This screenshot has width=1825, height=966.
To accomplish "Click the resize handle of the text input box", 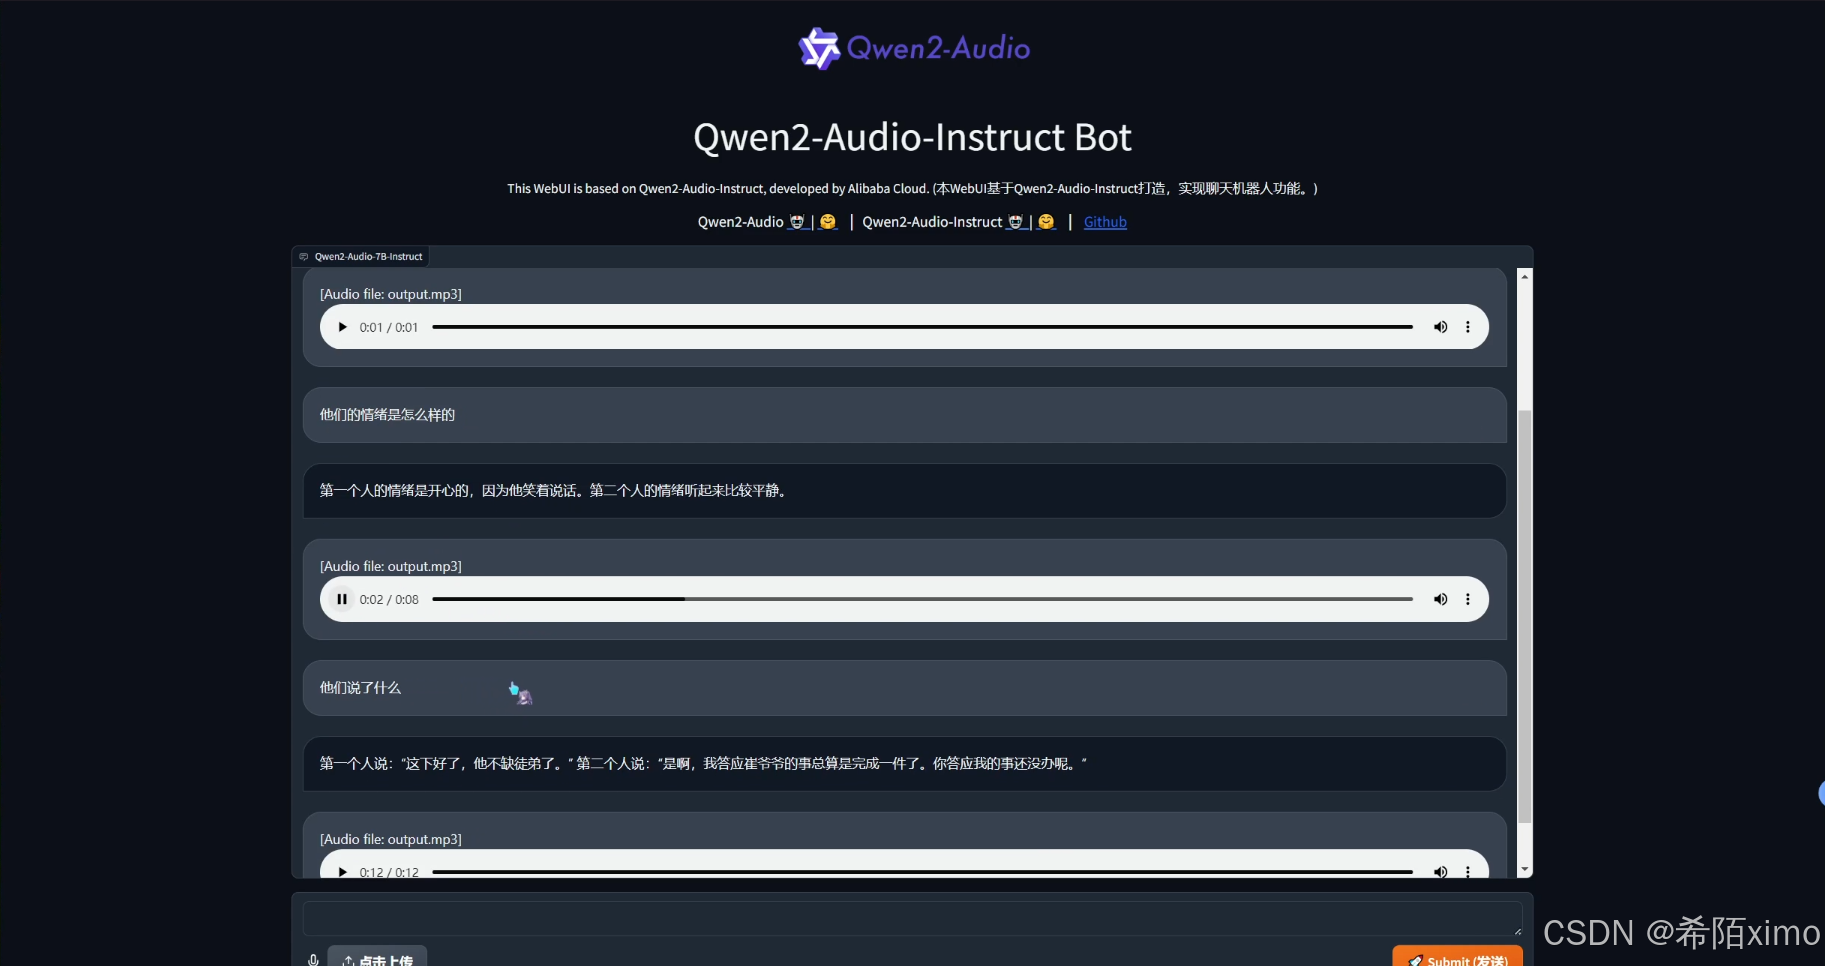I will 1517,931.
